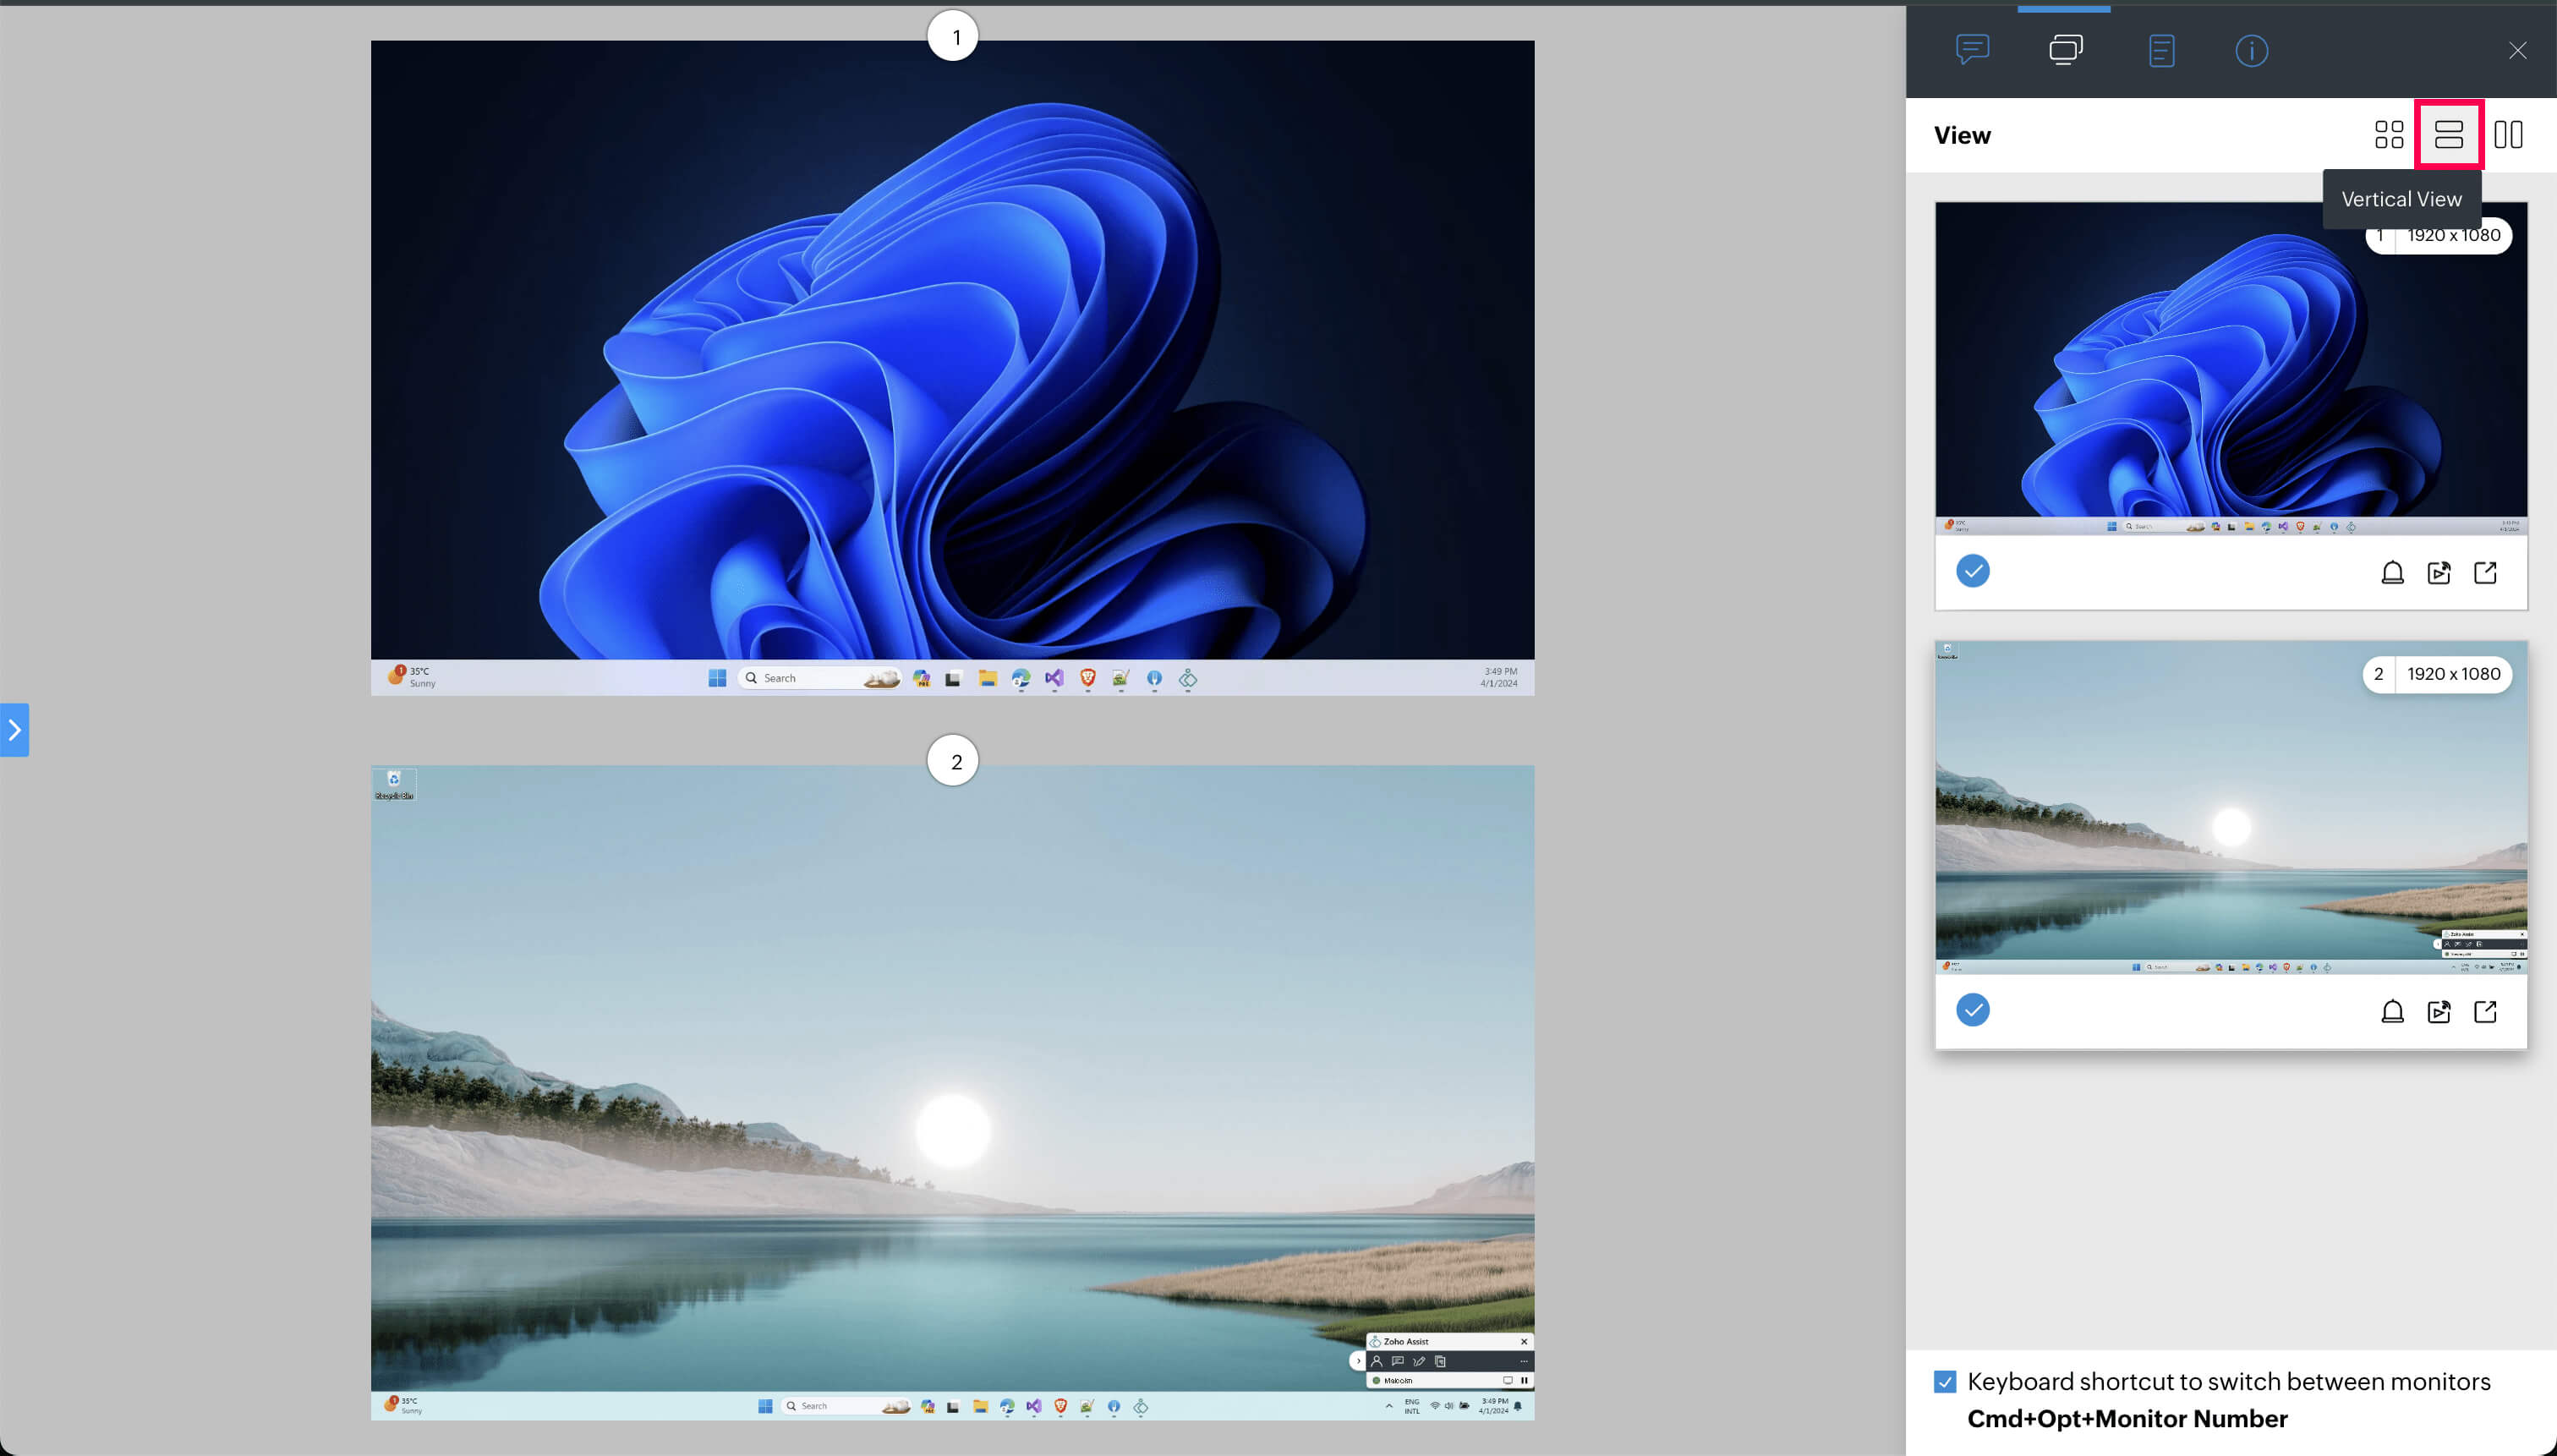
Task: Click the cast screen icon for monitor 1
Action: tap(2439, 572)
